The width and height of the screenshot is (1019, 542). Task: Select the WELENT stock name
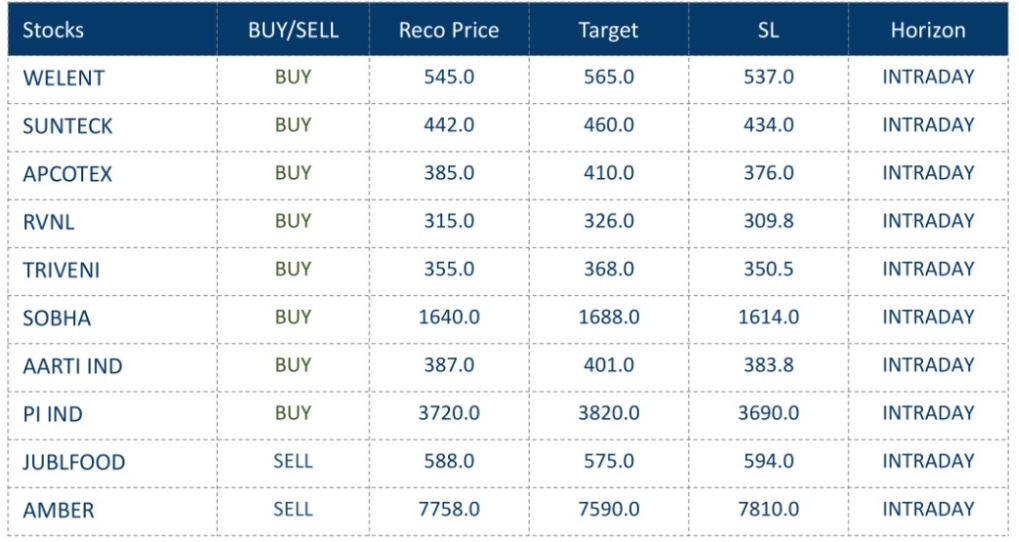(63, 78)
